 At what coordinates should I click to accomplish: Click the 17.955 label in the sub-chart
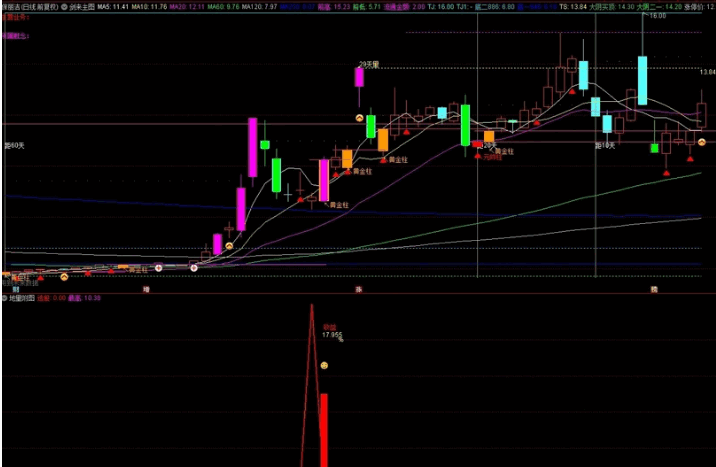(x=332, y=335)
